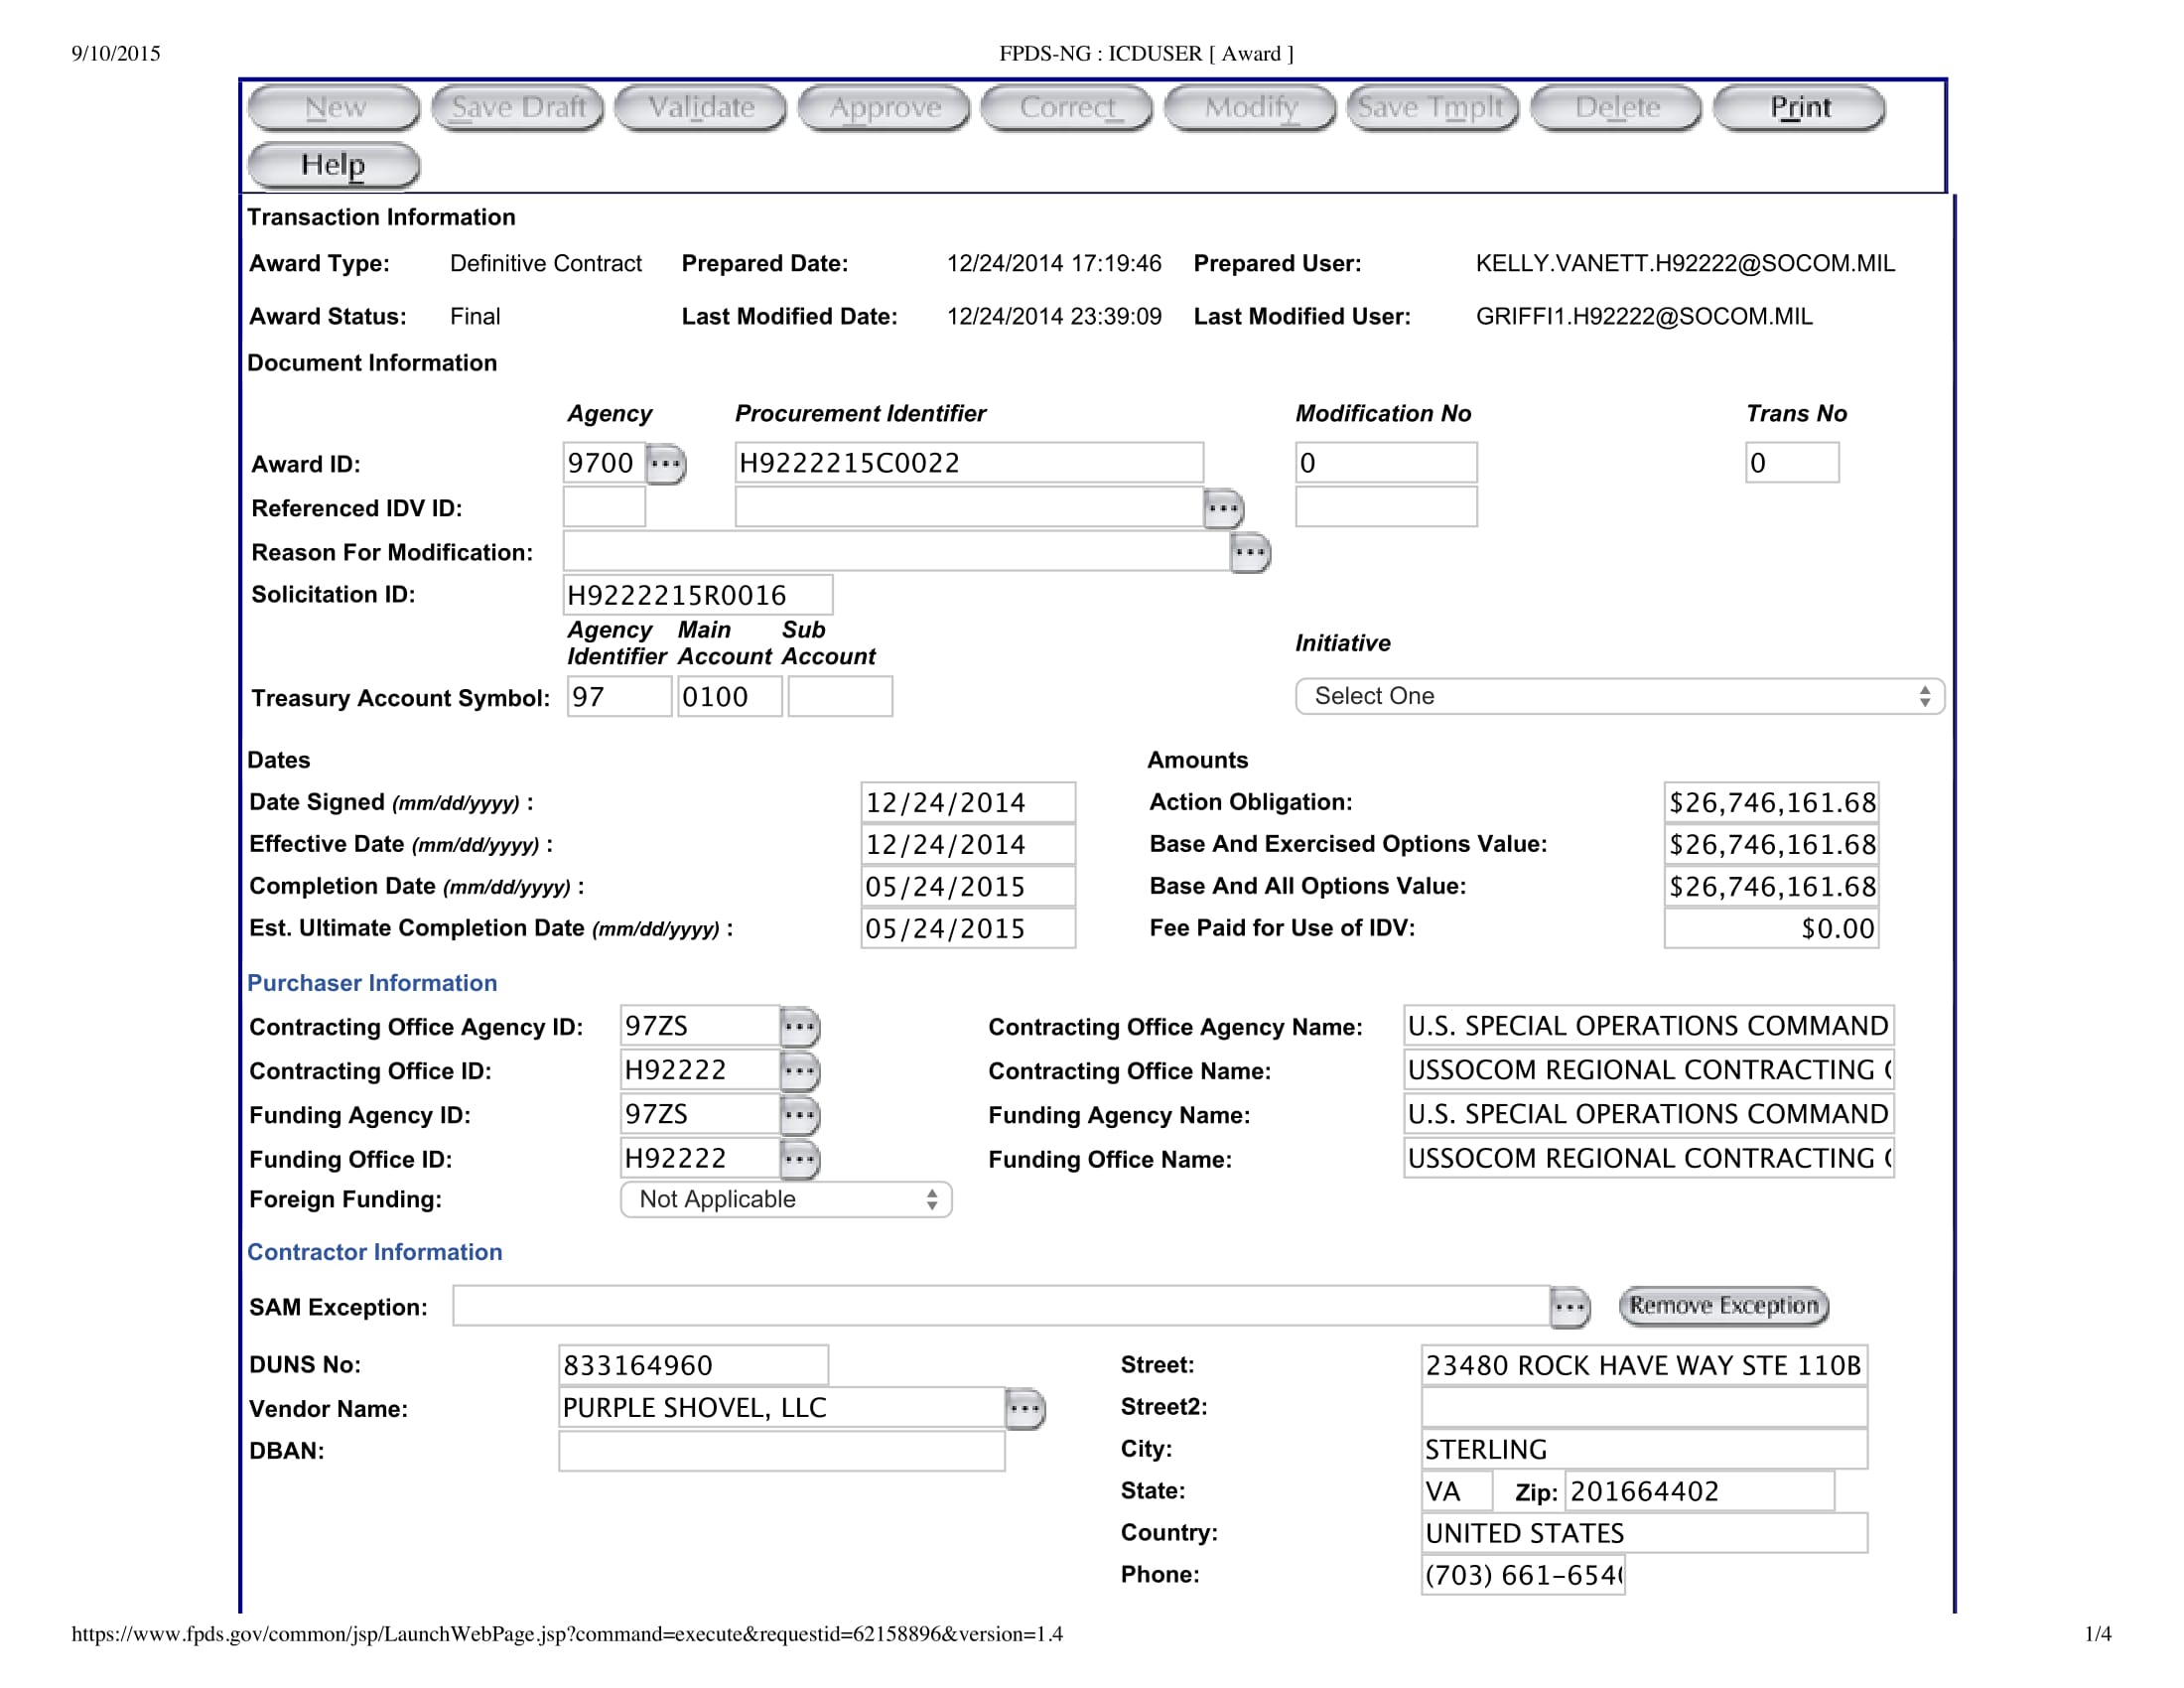Select the DUNS No input field
Image resolution: width=2184 pixels, height=1688 pixels.
point(693,1365)
